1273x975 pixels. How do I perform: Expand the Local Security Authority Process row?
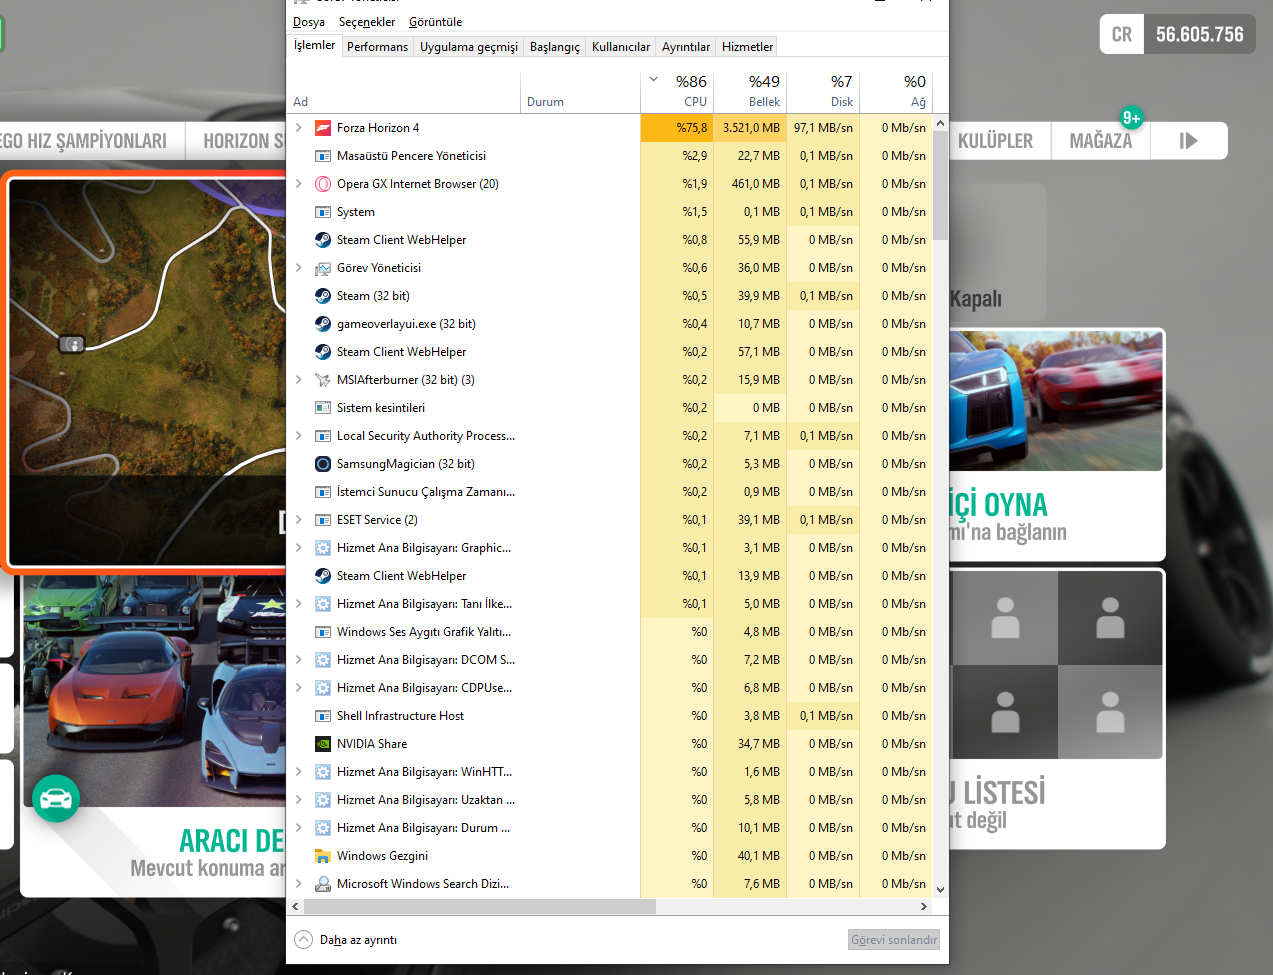pos(298,436)
